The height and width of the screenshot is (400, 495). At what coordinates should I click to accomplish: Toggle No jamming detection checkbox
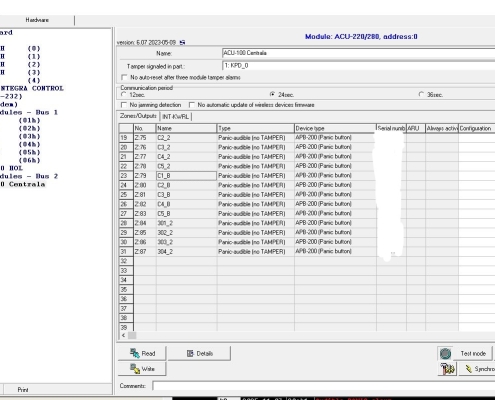tap(124, 105)
